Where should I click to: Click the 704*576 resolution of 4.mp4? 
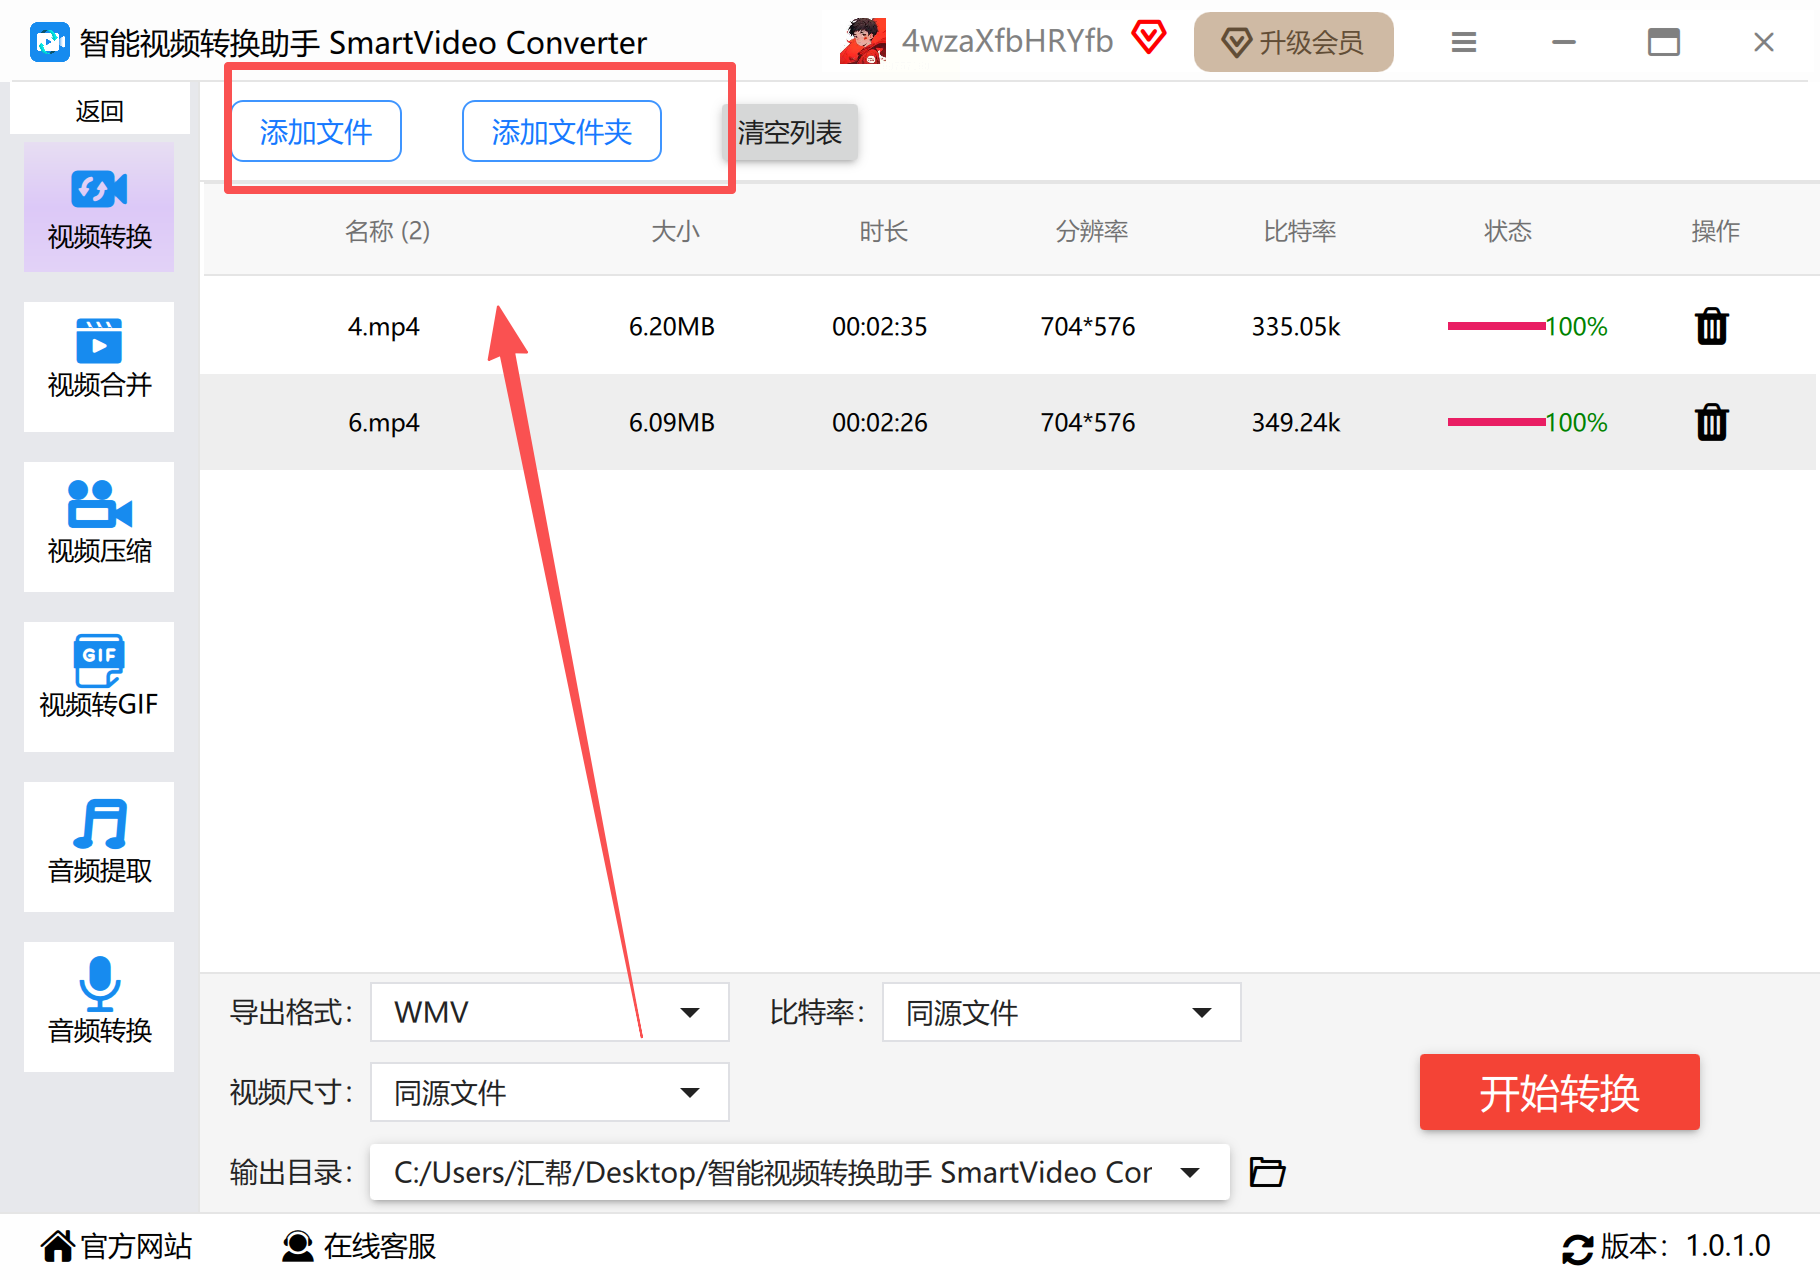tap(1088, 327)
